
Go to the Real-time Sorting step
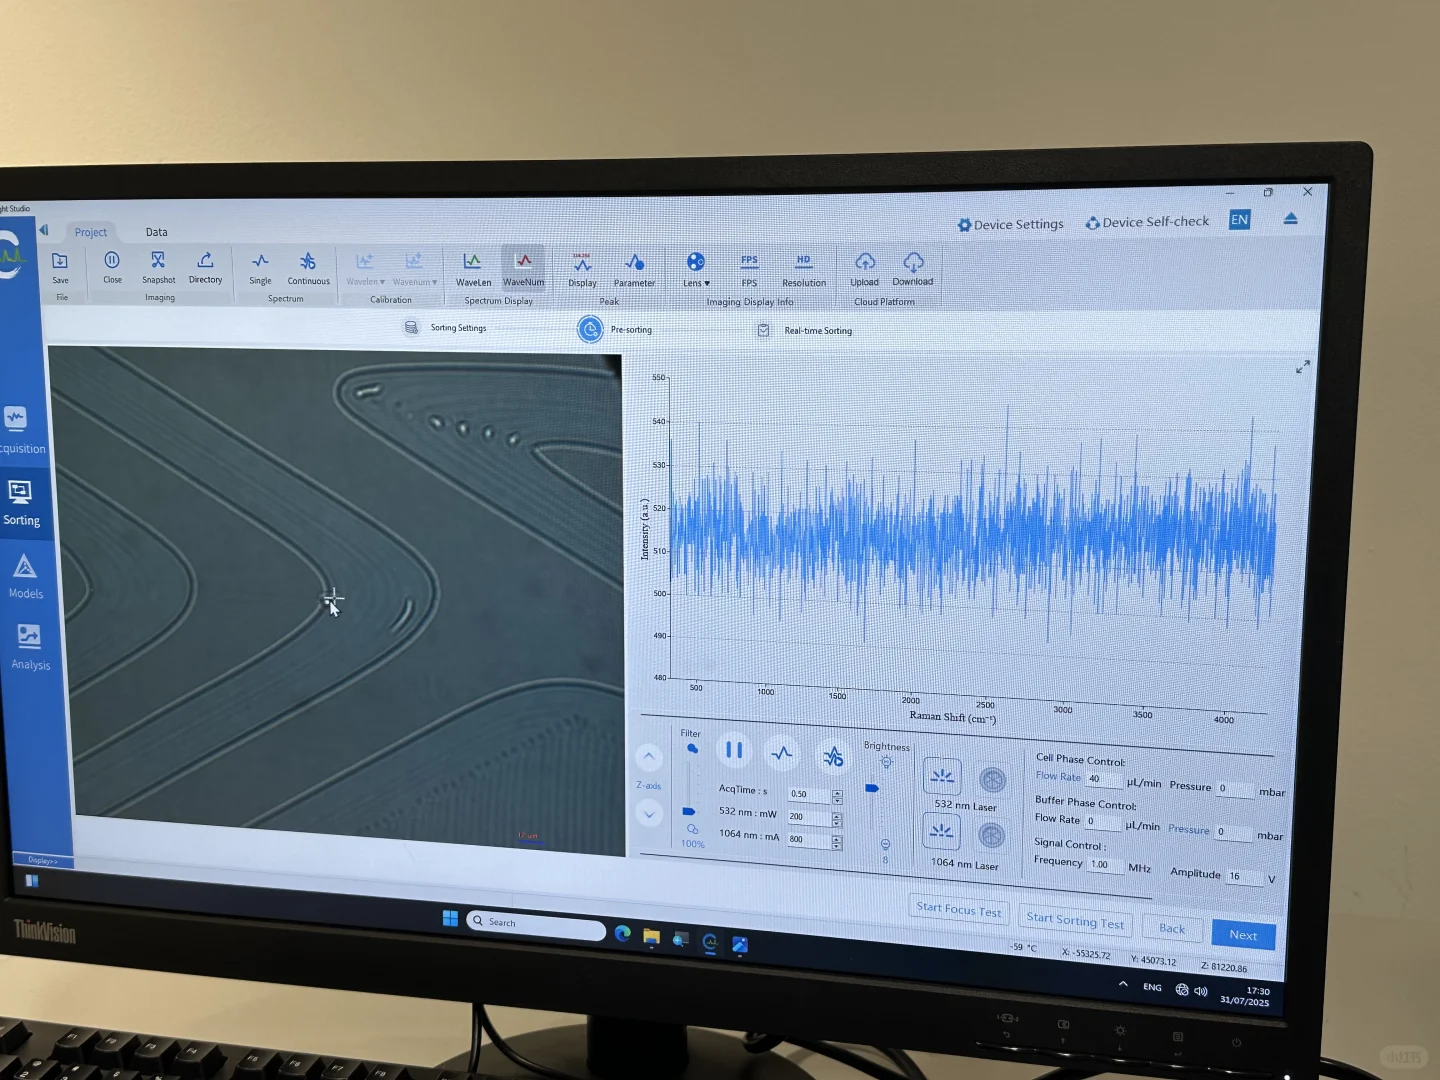click(805, 330)
